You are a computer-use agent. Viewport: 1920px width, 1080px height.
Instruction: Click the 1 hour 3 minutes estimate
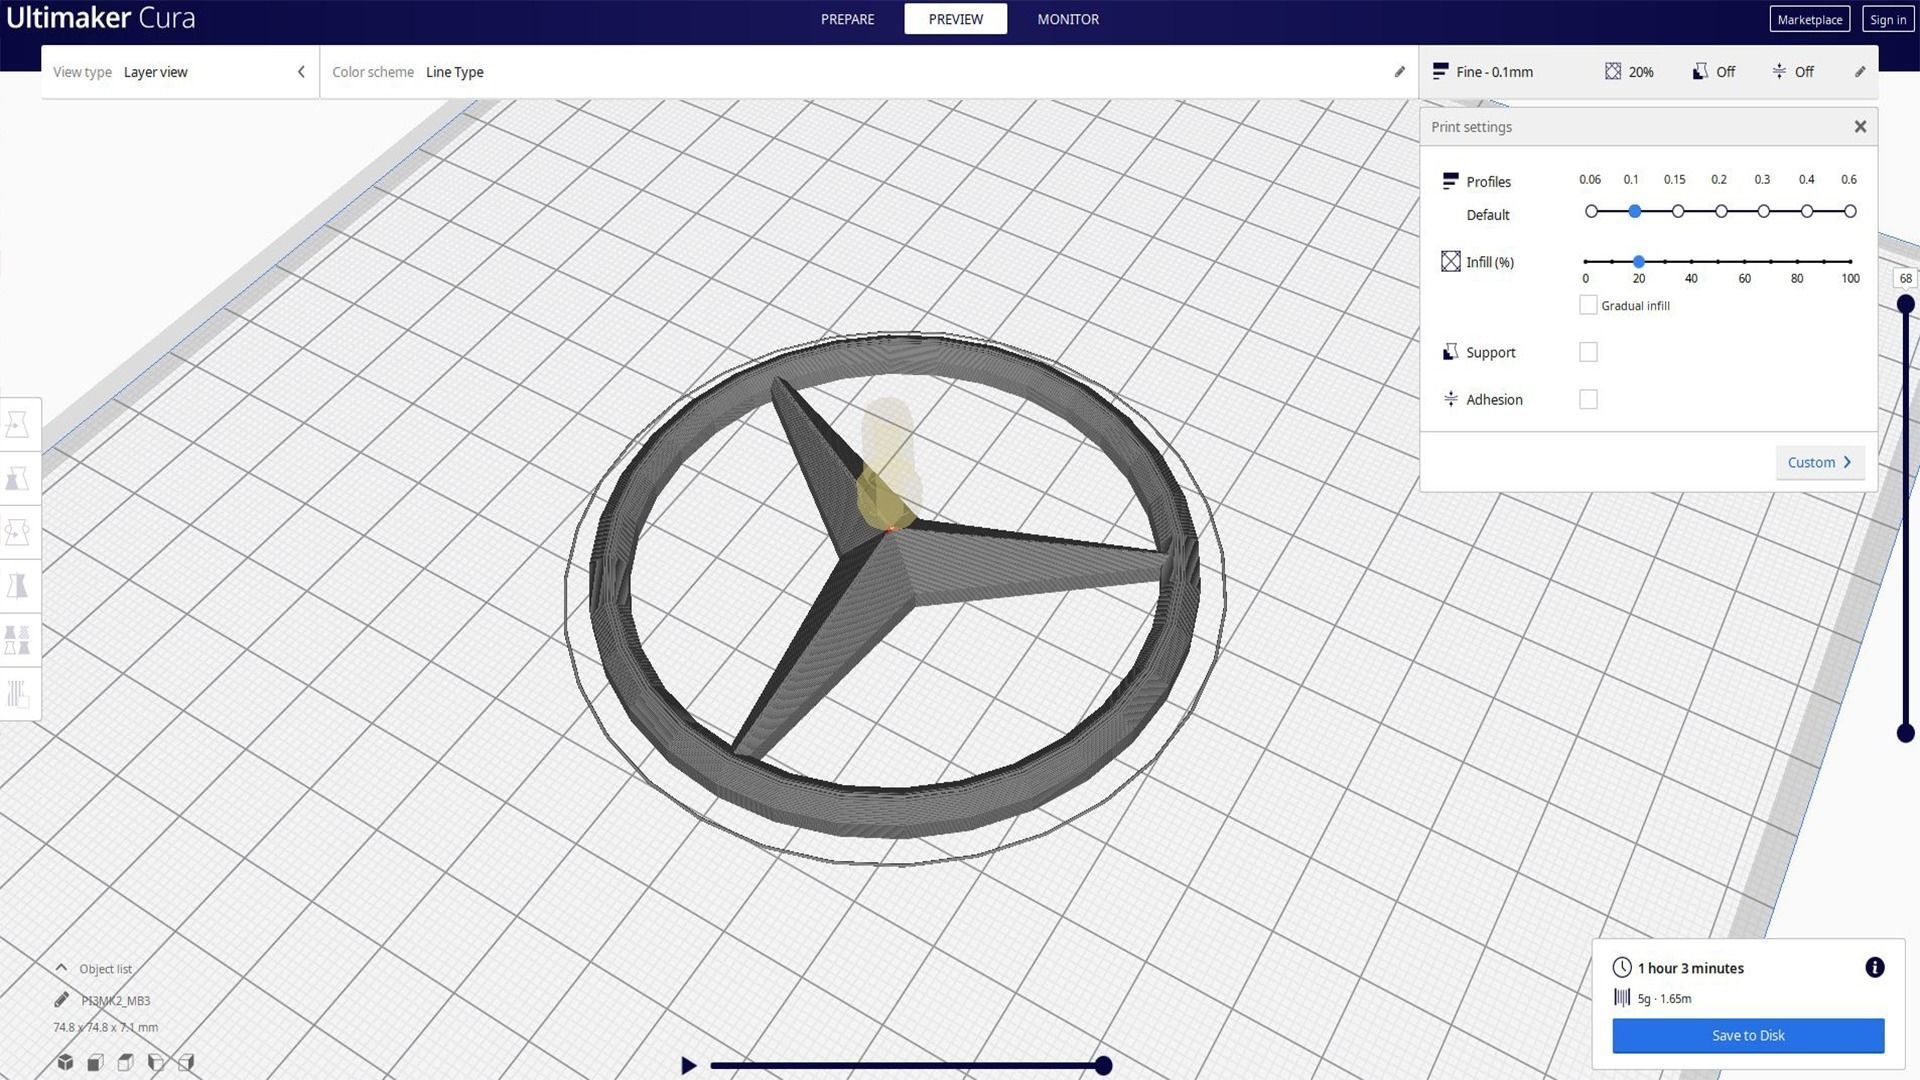[1690, 968]
